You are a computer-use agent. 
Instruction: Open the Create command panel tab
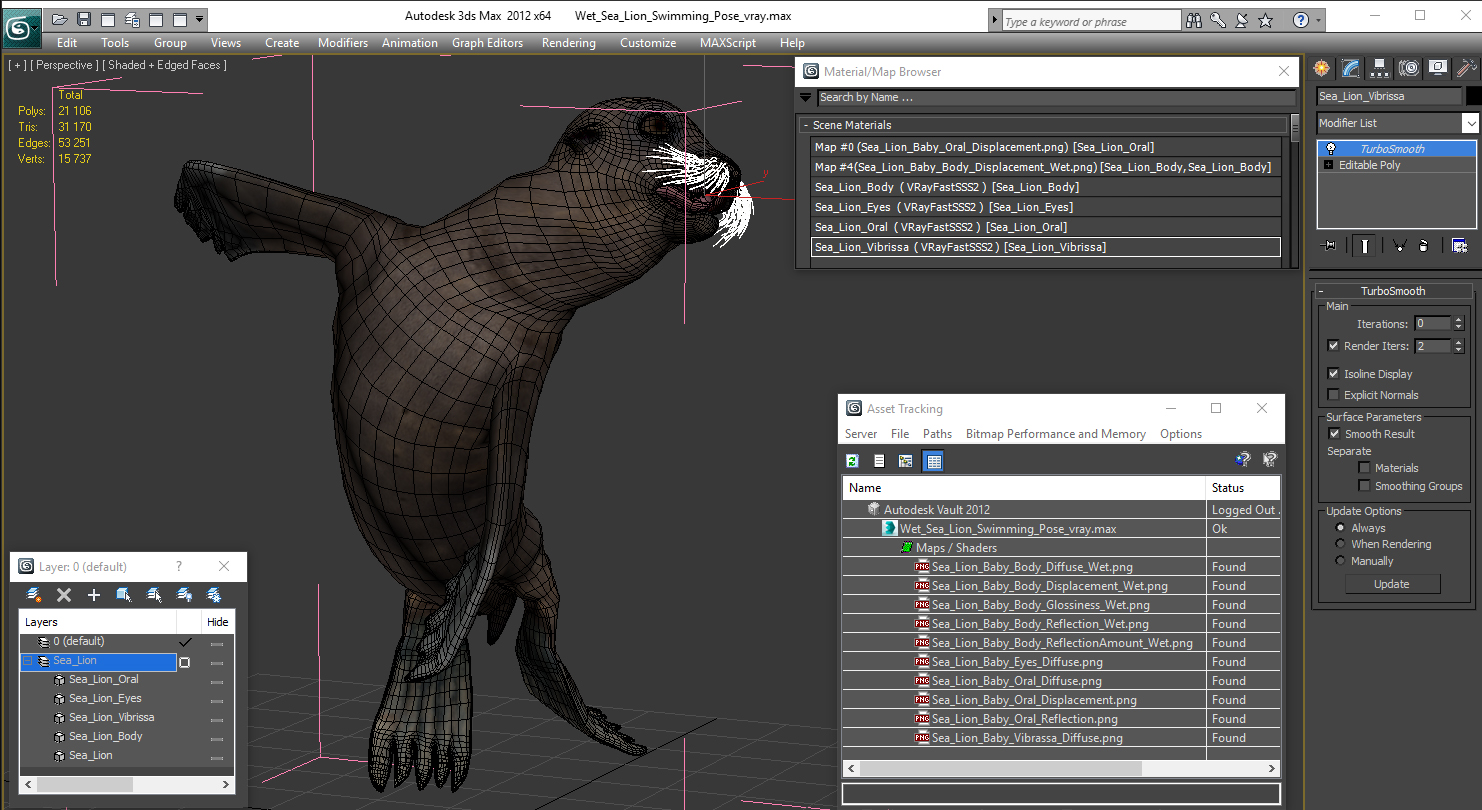[x=1322, y=68]
